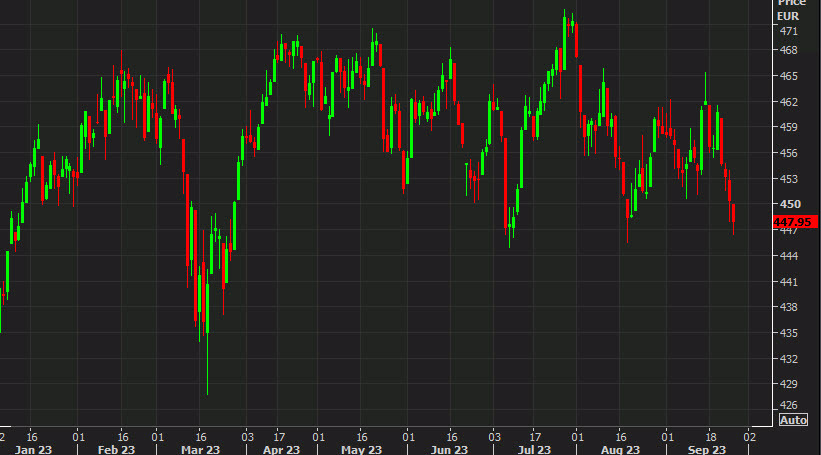Click the Jun 23 month label
This screenshot has width=821, height=455.
pos(449,450)
